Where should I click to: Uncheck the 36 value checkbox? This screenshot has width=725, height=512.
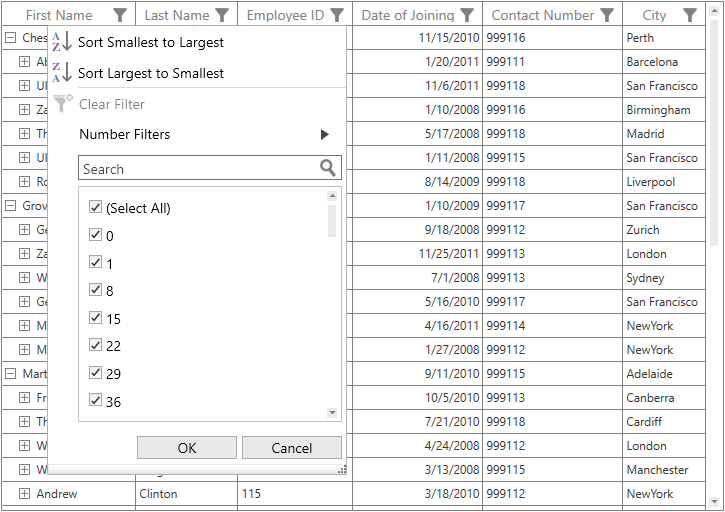(95, 400)
